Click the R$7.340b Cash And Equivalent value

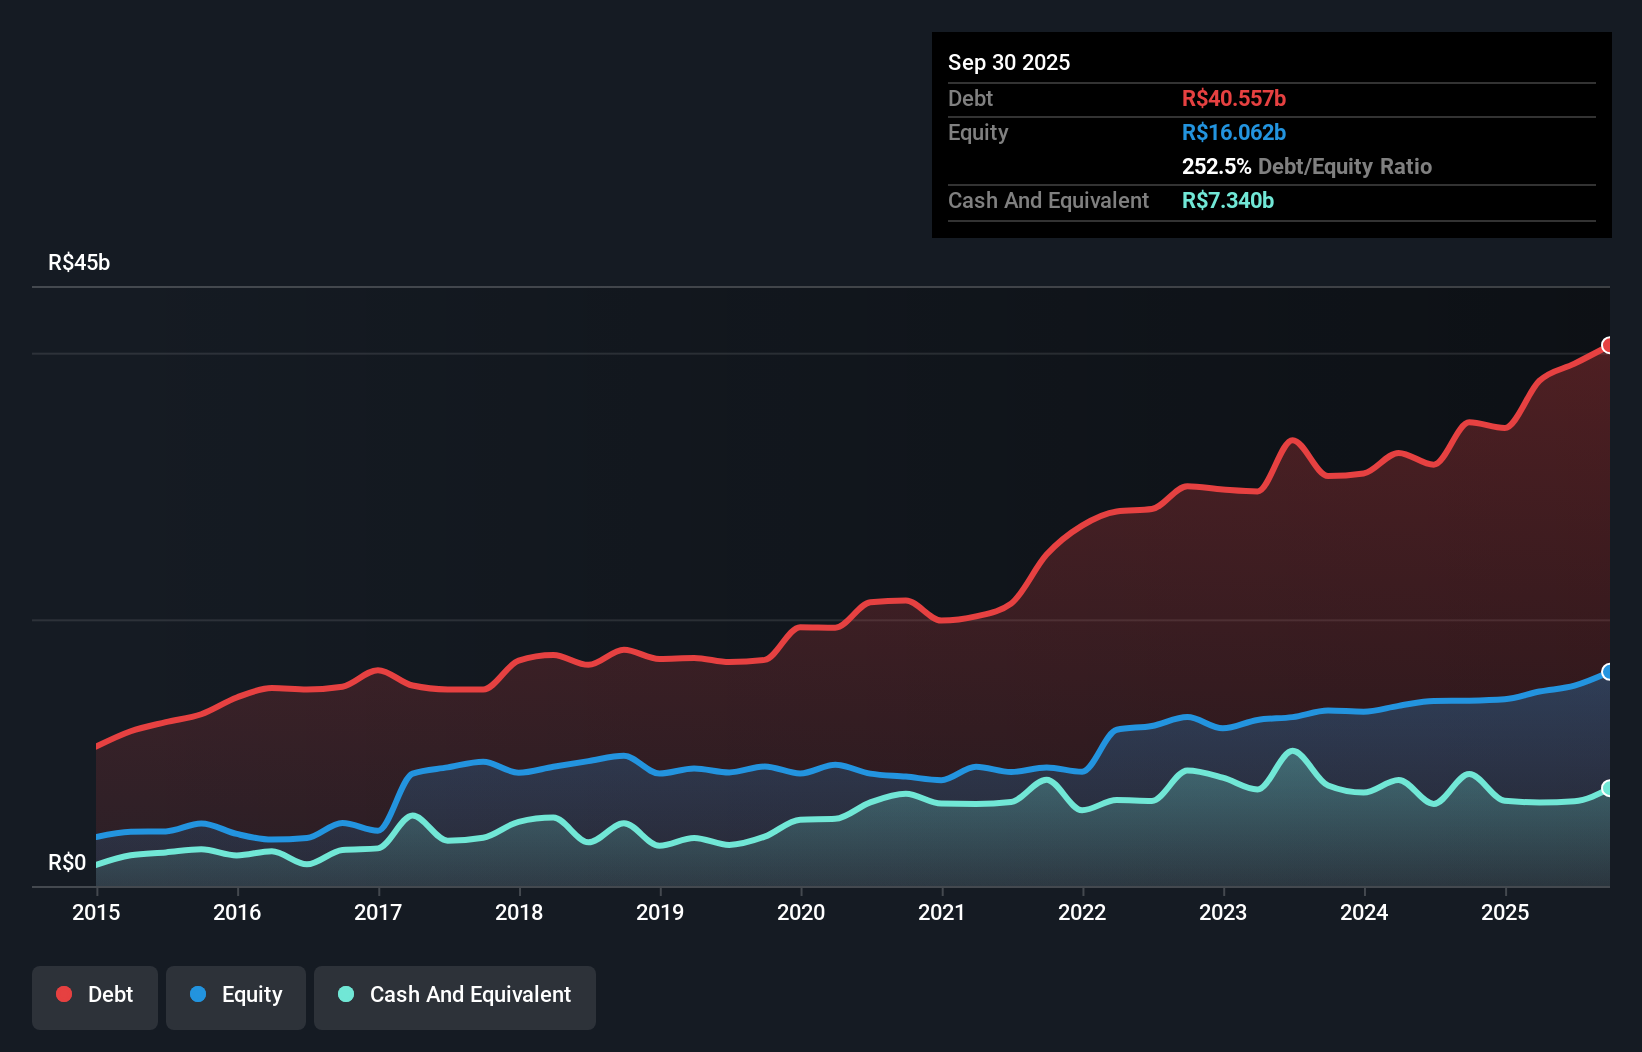pyautogui.click(x=1227, y=200)
